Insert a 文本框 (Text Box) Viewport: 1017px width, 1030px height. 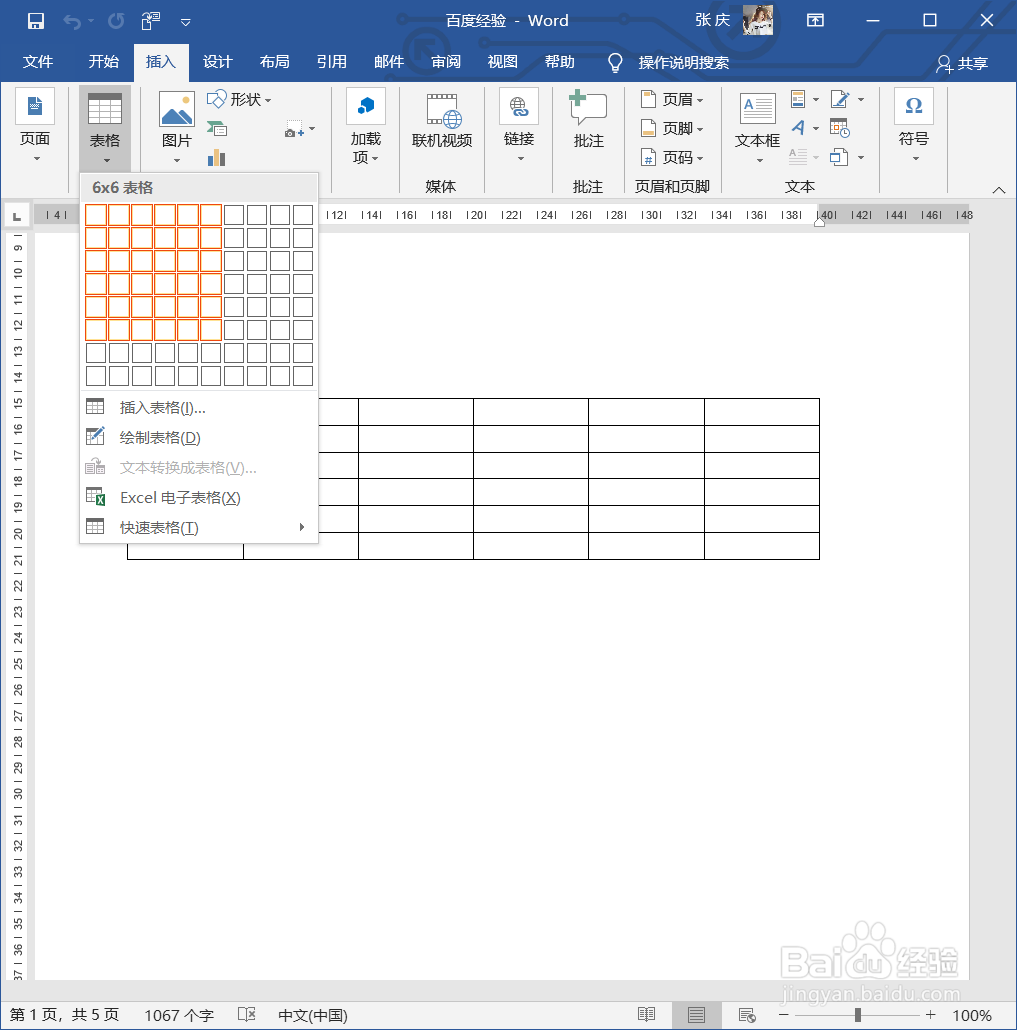click(757, 128)
